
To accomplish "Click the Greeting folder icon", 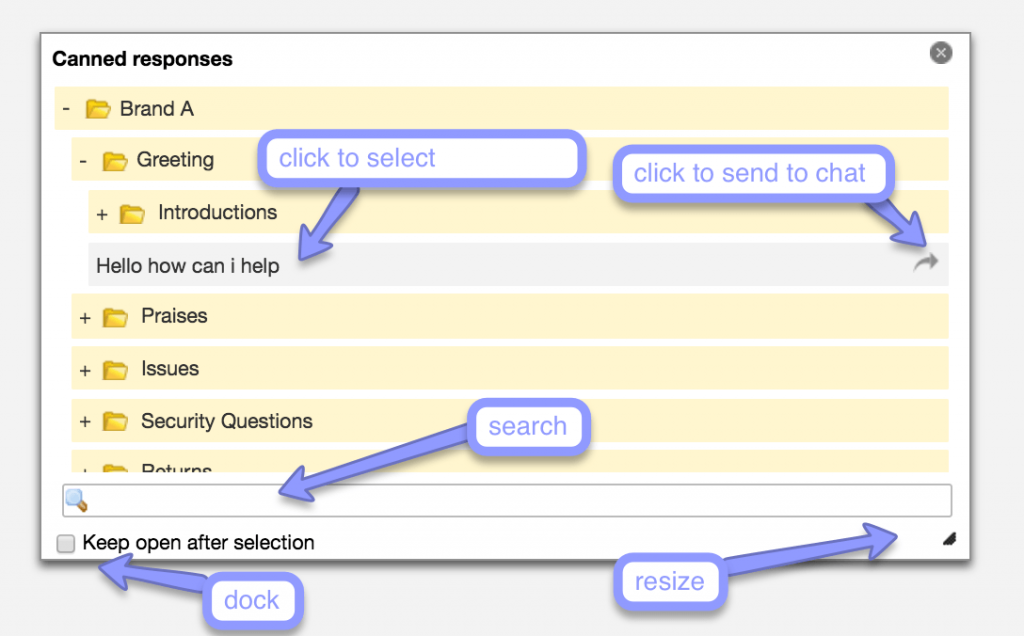I will coord(115,160).
